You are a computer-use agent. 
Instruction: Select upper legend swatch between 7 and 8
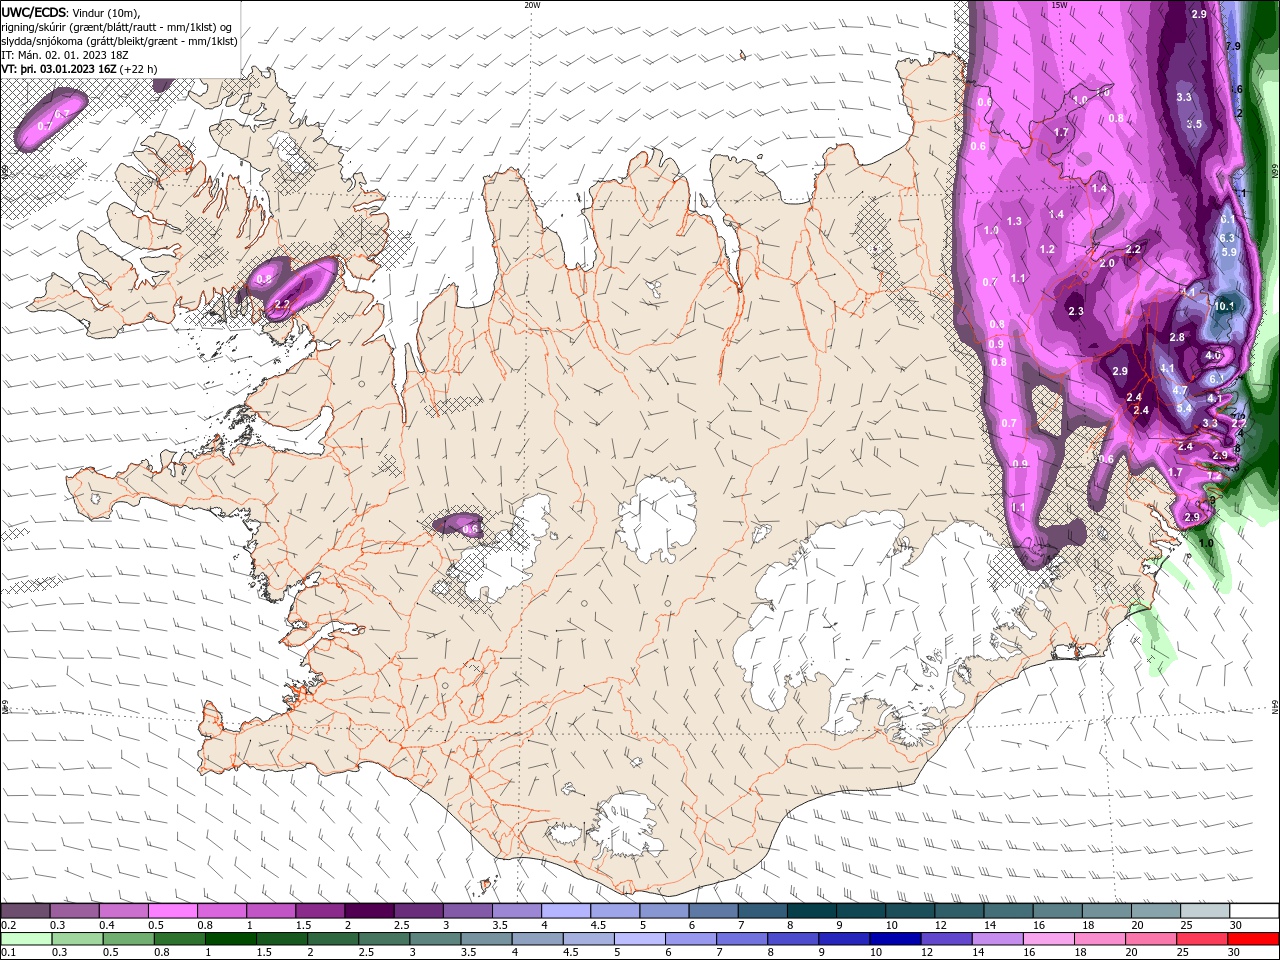762,911
